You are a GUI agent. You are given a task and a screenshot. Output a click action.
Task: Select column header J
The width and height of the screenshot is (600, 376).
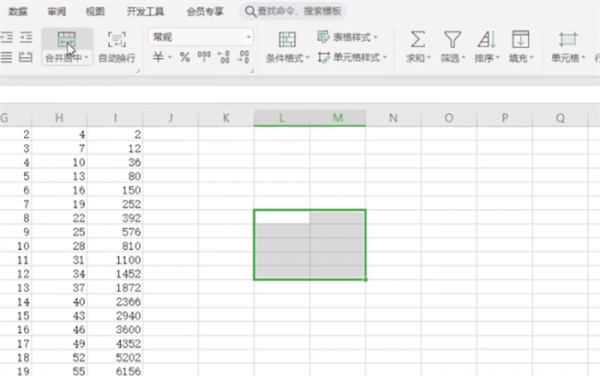pos(171,118)
